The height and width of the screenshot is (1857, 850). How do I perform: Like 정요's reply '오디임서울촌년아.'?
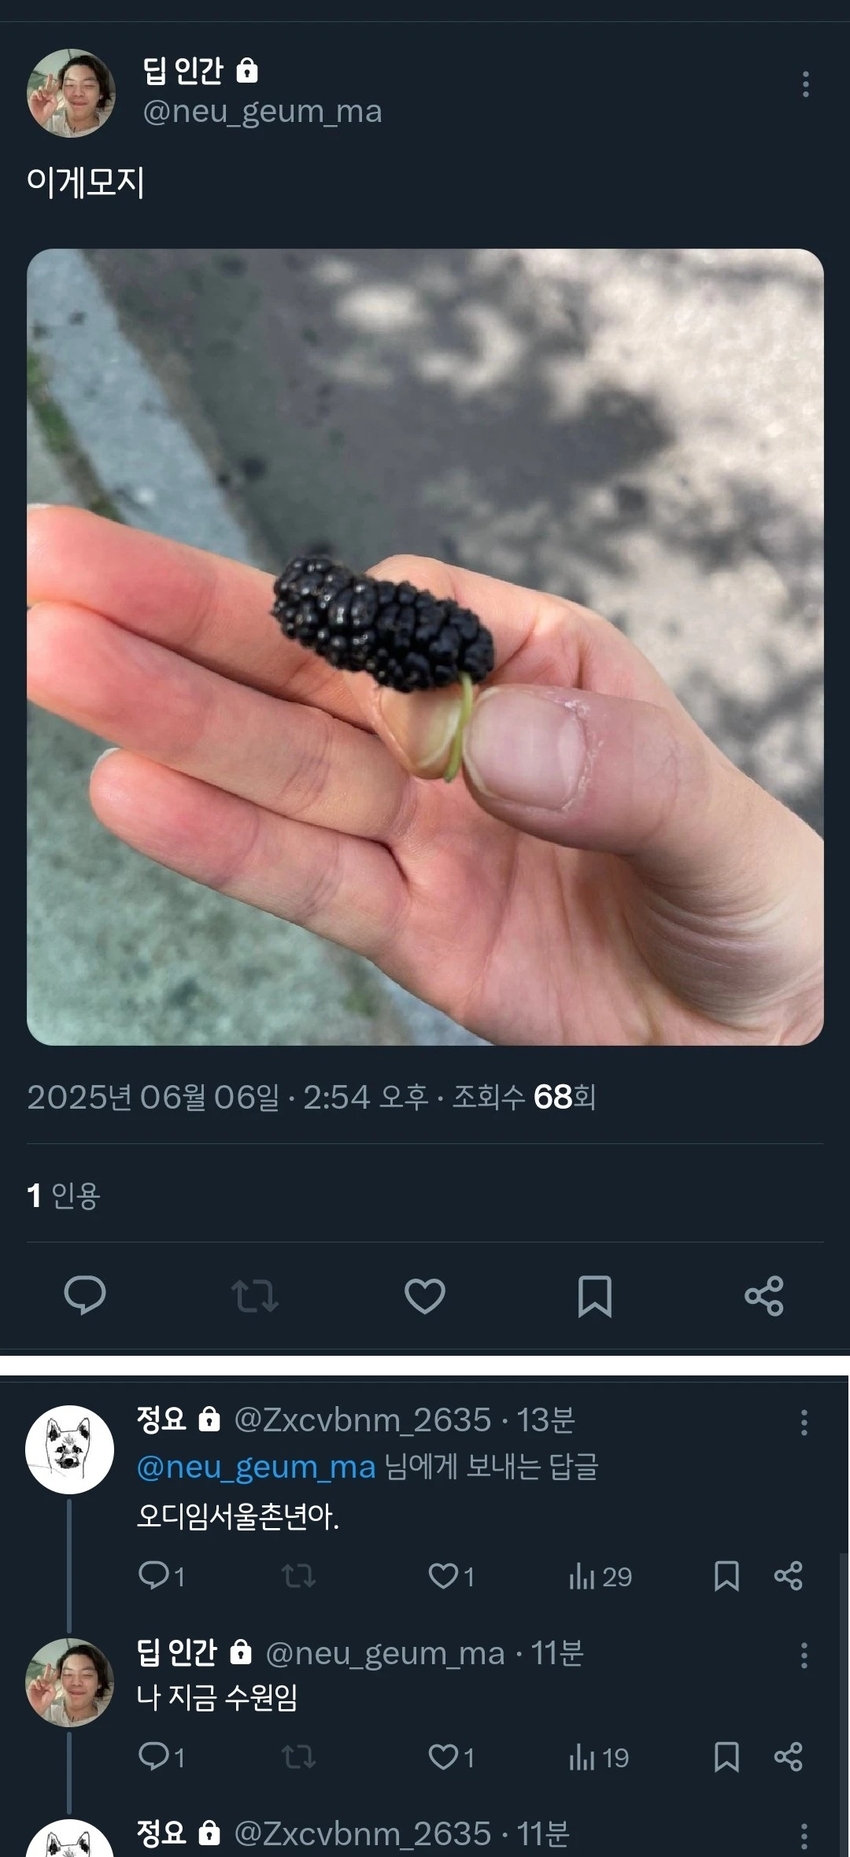(451, 1576)
